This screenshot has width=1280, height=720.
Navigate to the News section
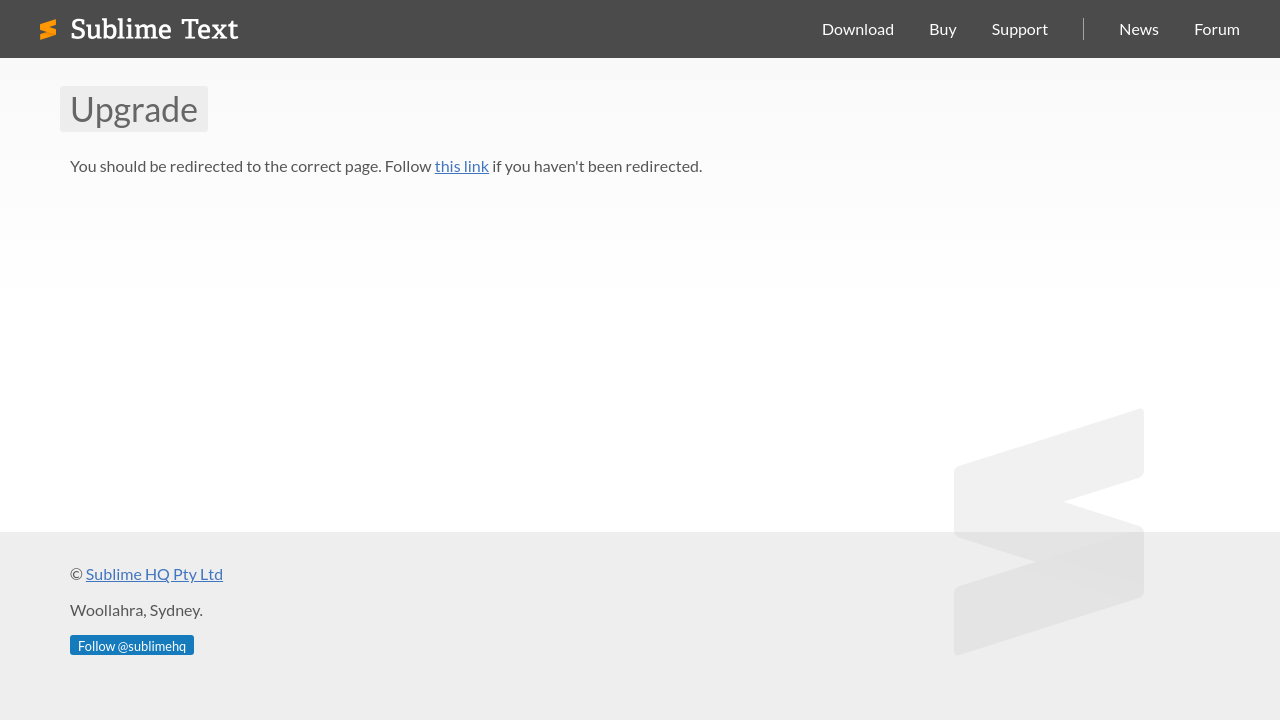tap(1138, 29)
